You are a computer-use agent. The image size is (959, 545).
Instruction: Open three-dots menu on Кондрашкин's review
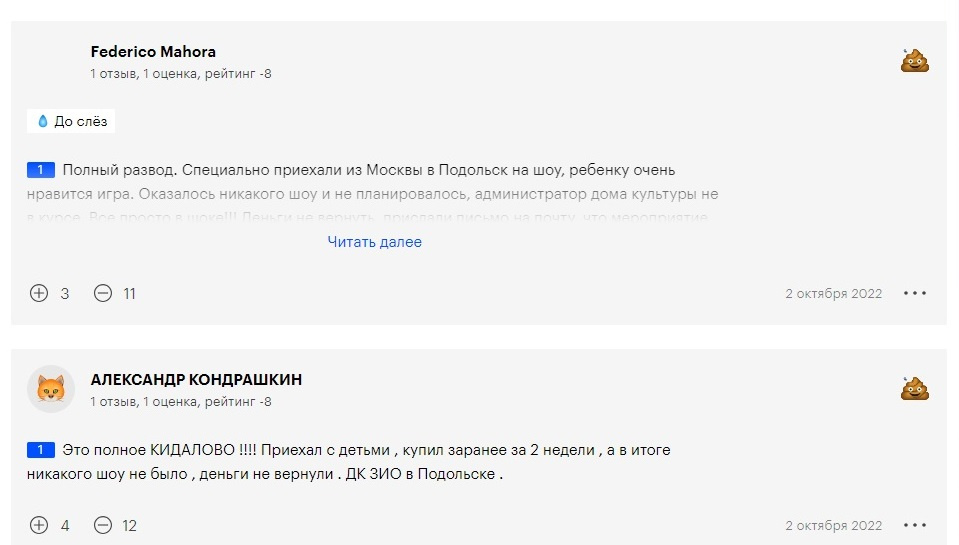(914, 525)
